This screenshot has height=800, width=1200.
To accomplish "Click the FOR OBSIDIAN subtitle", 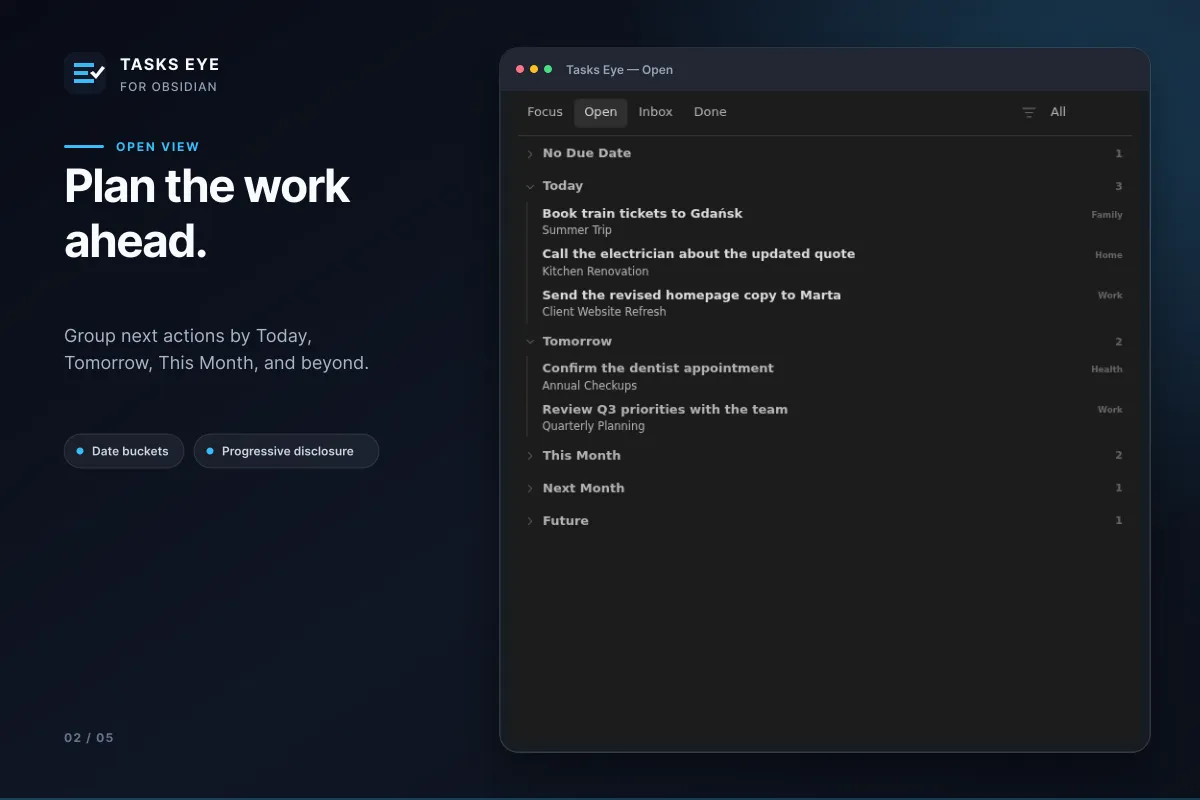I will click(x=168, y=87).
